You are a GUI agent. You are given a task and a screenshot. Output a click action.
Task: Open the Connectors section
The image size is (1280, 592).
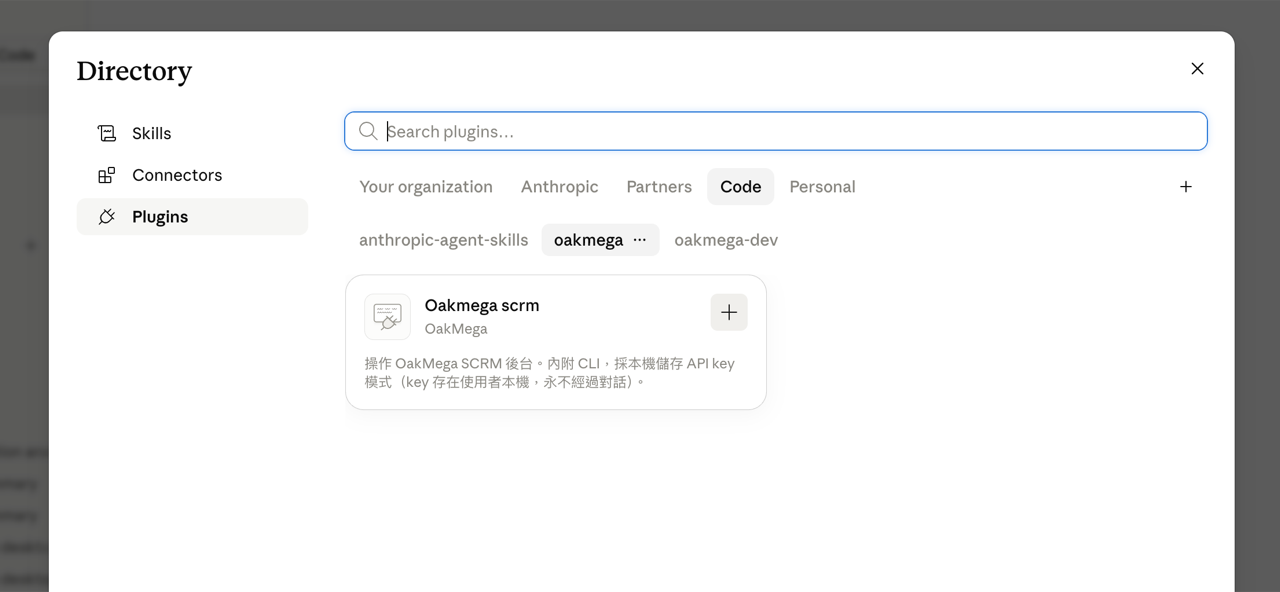[x=192, y=175]
